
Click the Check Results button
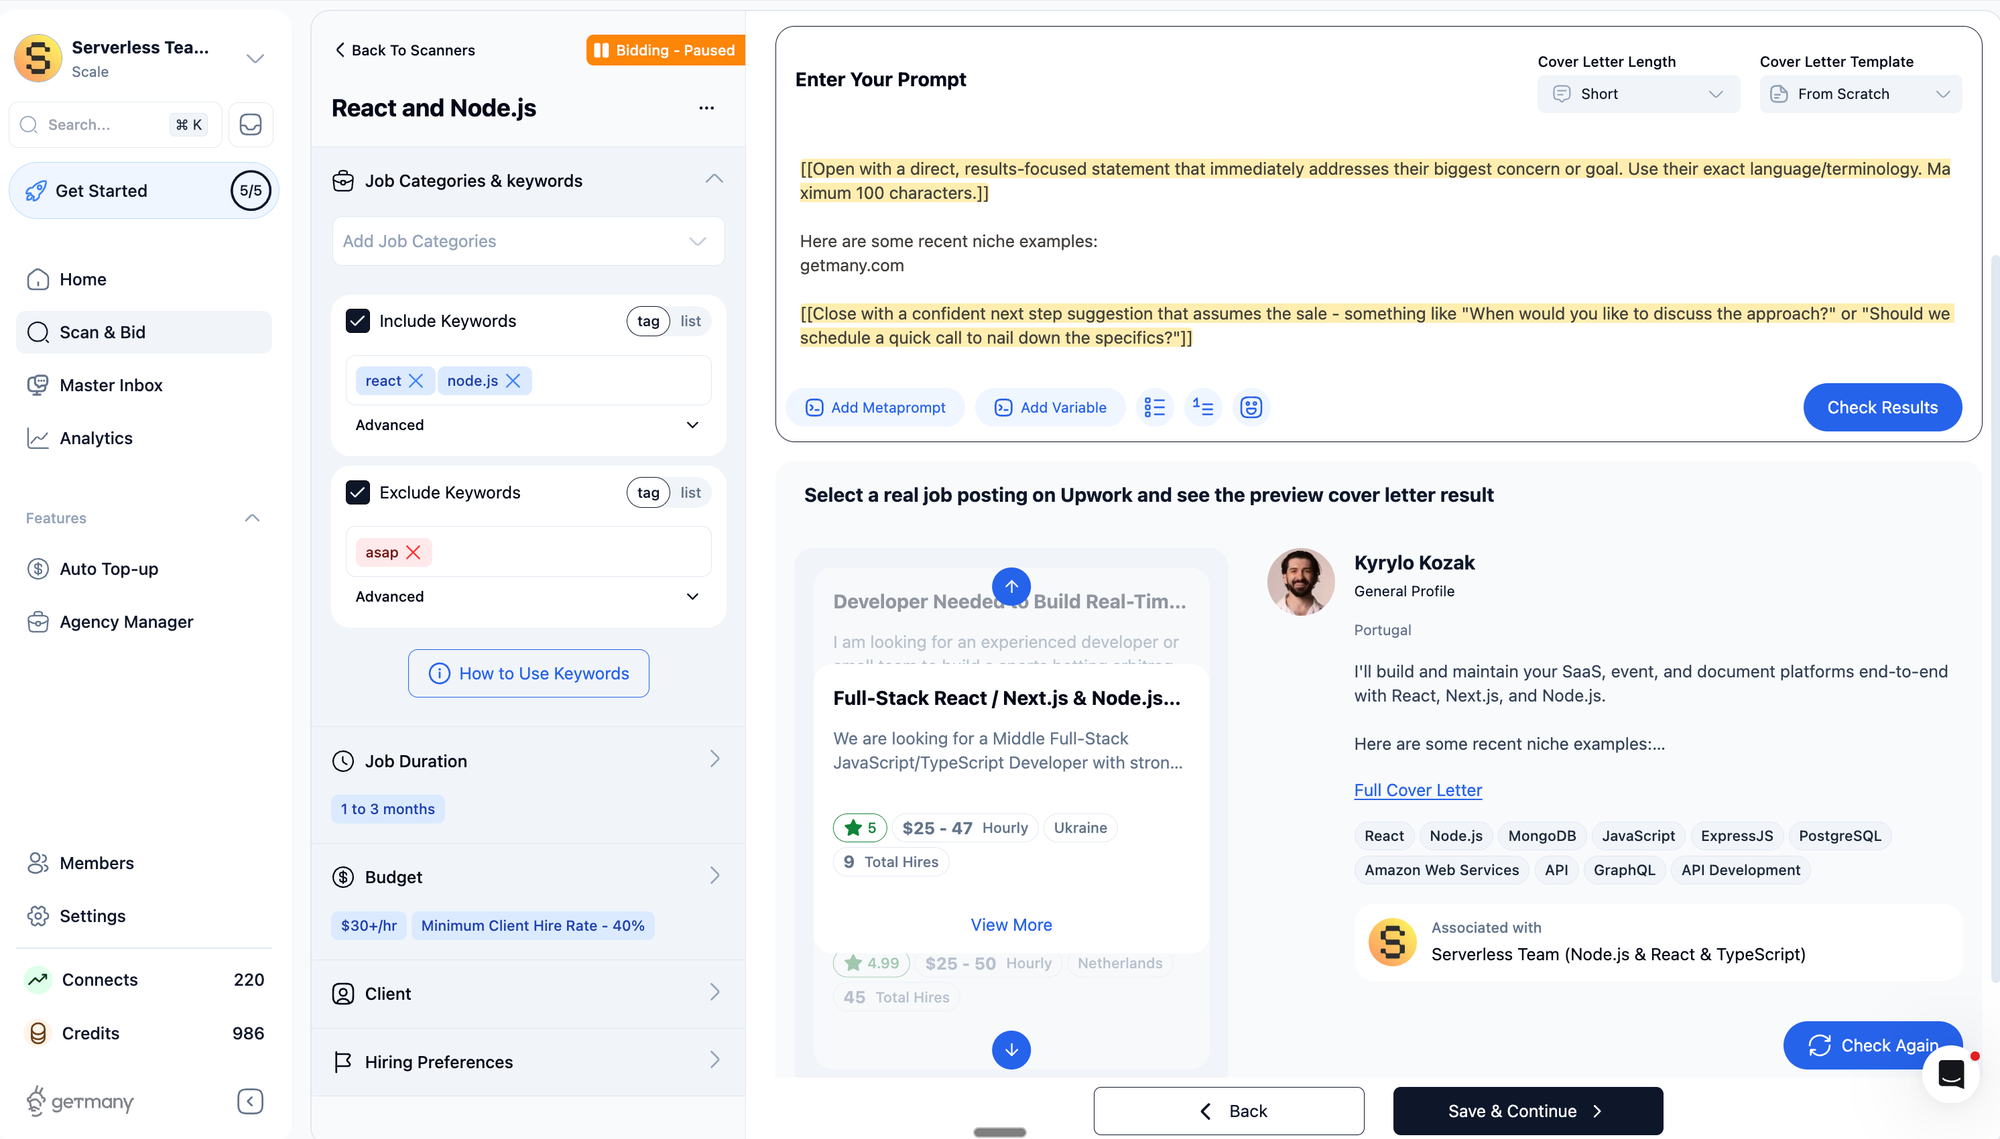pyautogui.click(x=1882, y=407)
